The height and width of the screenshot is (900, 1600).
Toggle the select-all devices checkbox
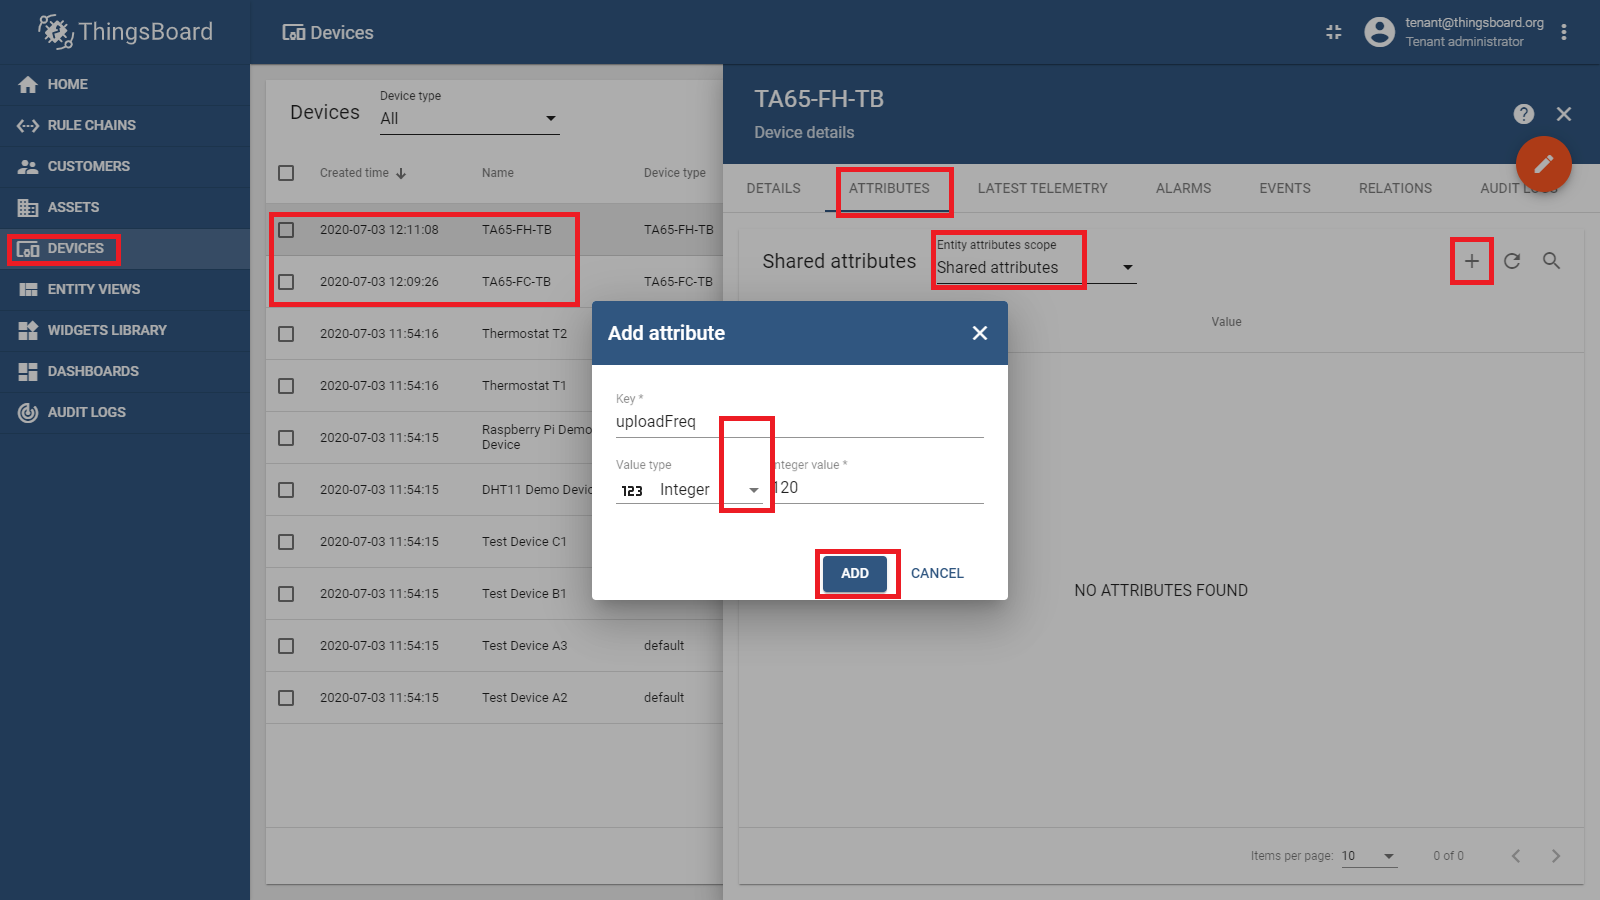click(286, 173)
